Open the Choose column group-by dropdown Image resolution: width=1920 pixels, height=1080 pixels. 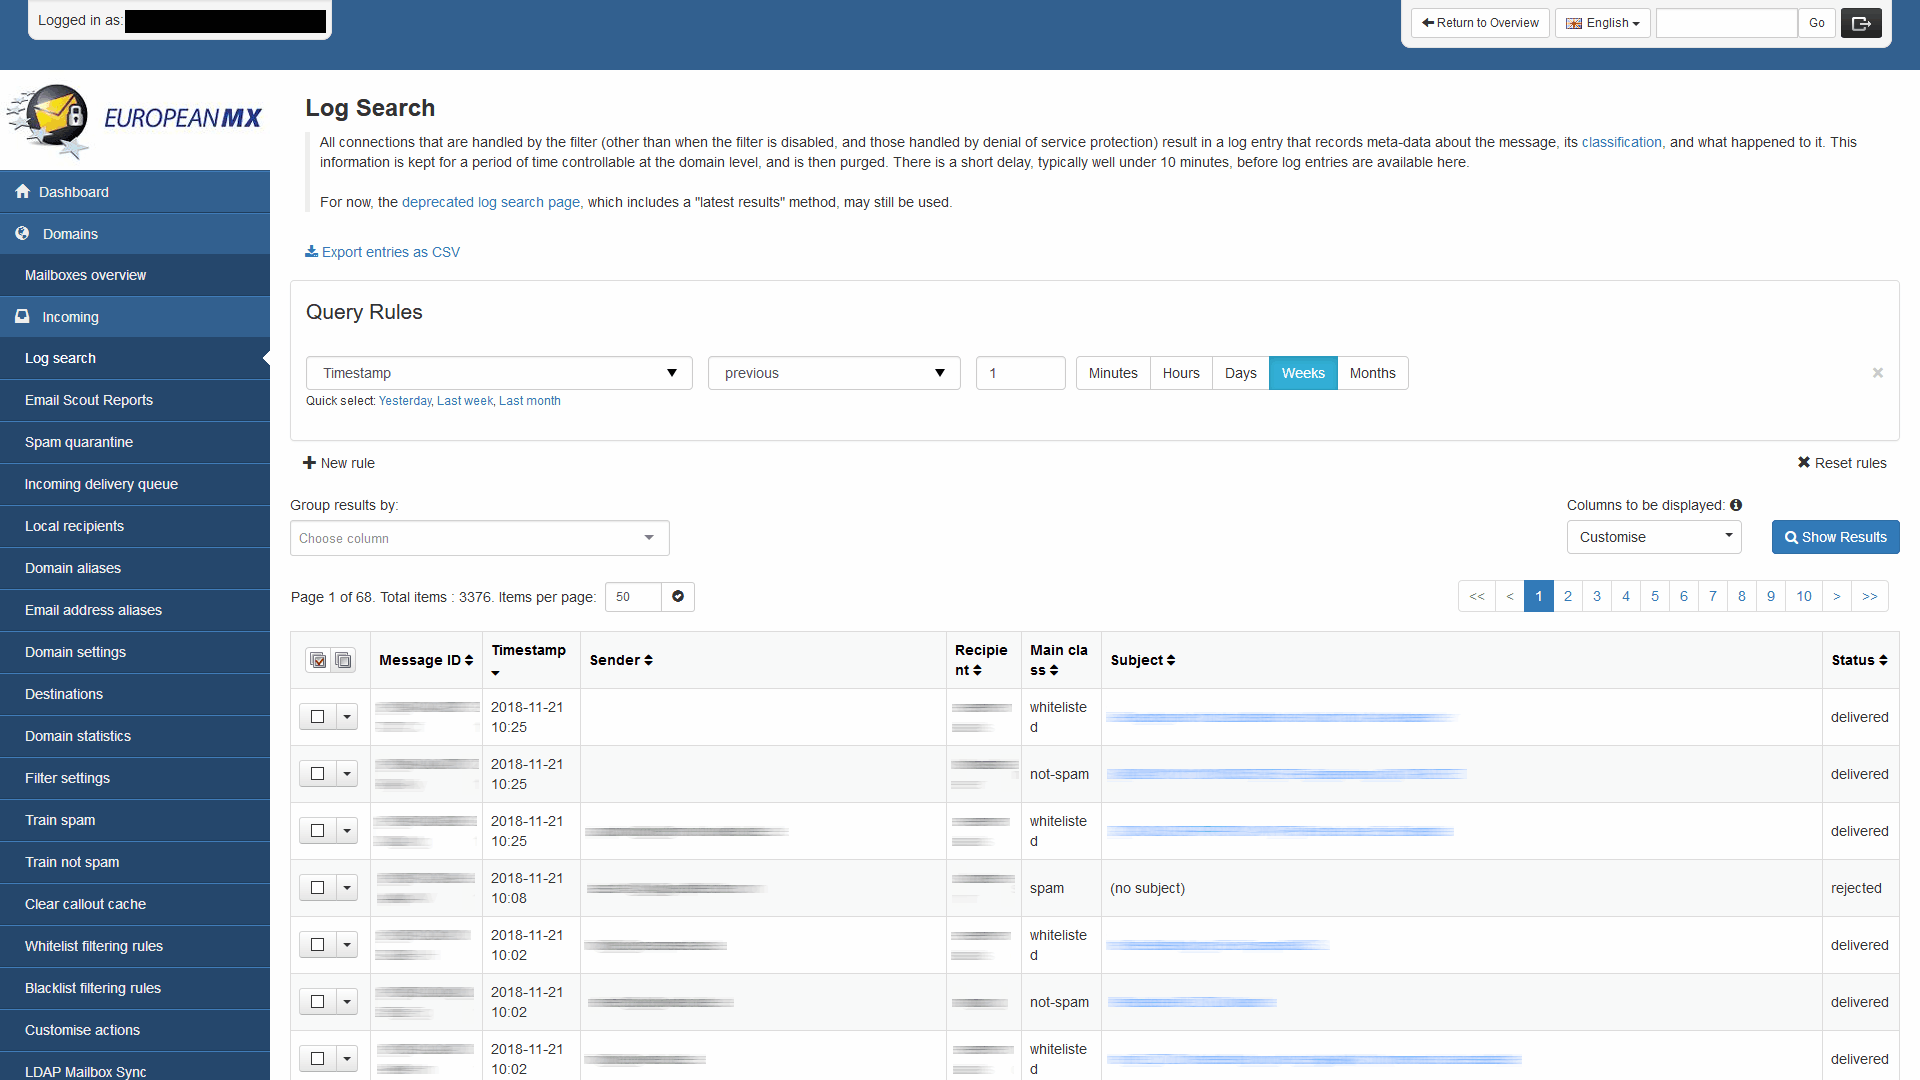[479, 538]
